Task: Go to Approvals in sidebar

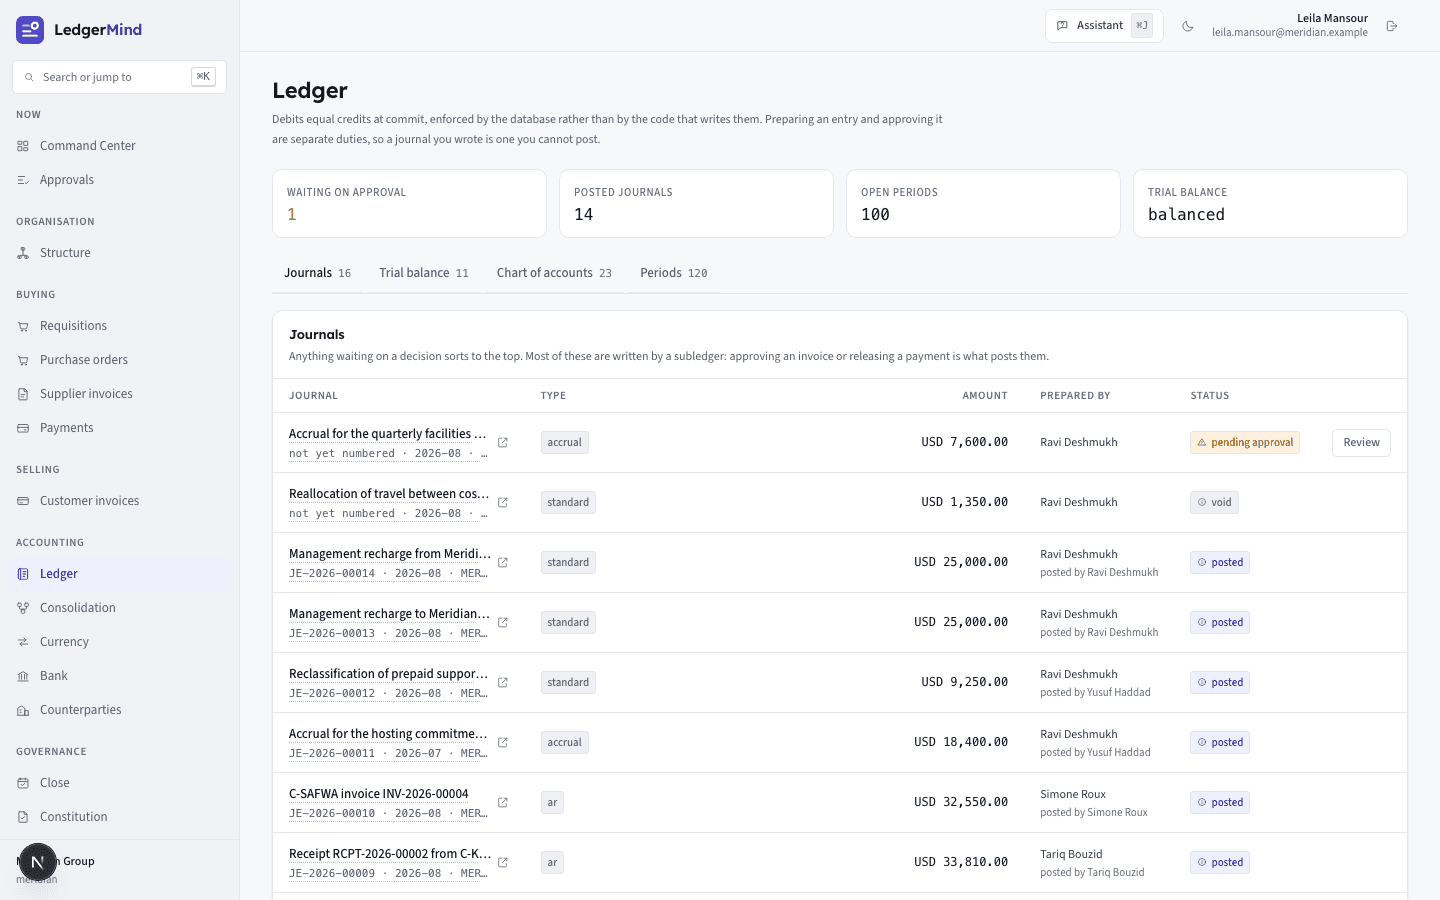Action: tap(119, 180)
